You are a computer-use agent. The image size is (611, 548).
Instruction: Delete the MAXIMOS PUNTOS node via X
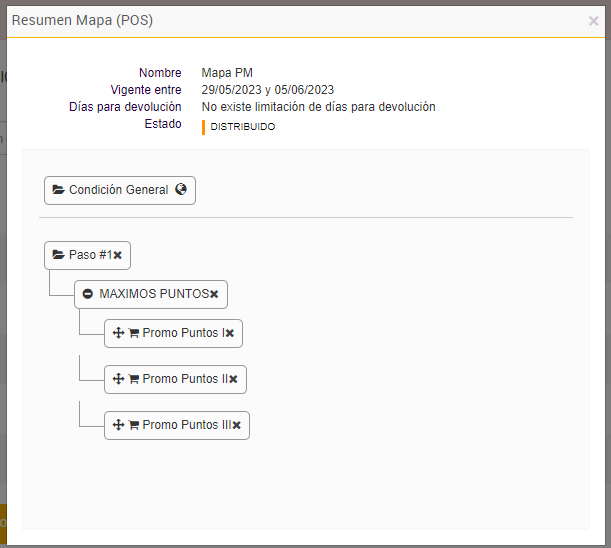click(x=214, y=294)
